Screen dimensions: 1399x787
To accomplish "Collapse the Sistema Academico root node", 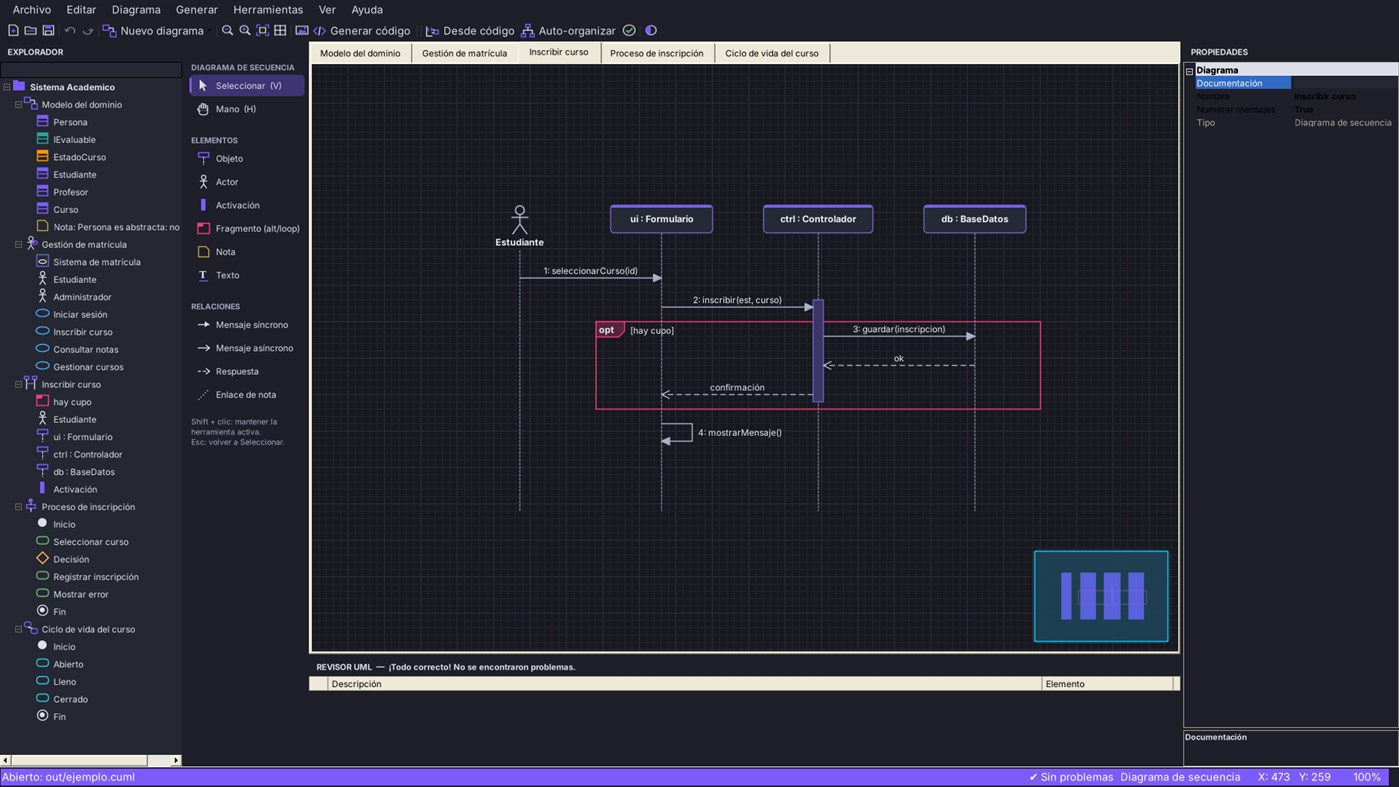I will [x=6, y=87].
